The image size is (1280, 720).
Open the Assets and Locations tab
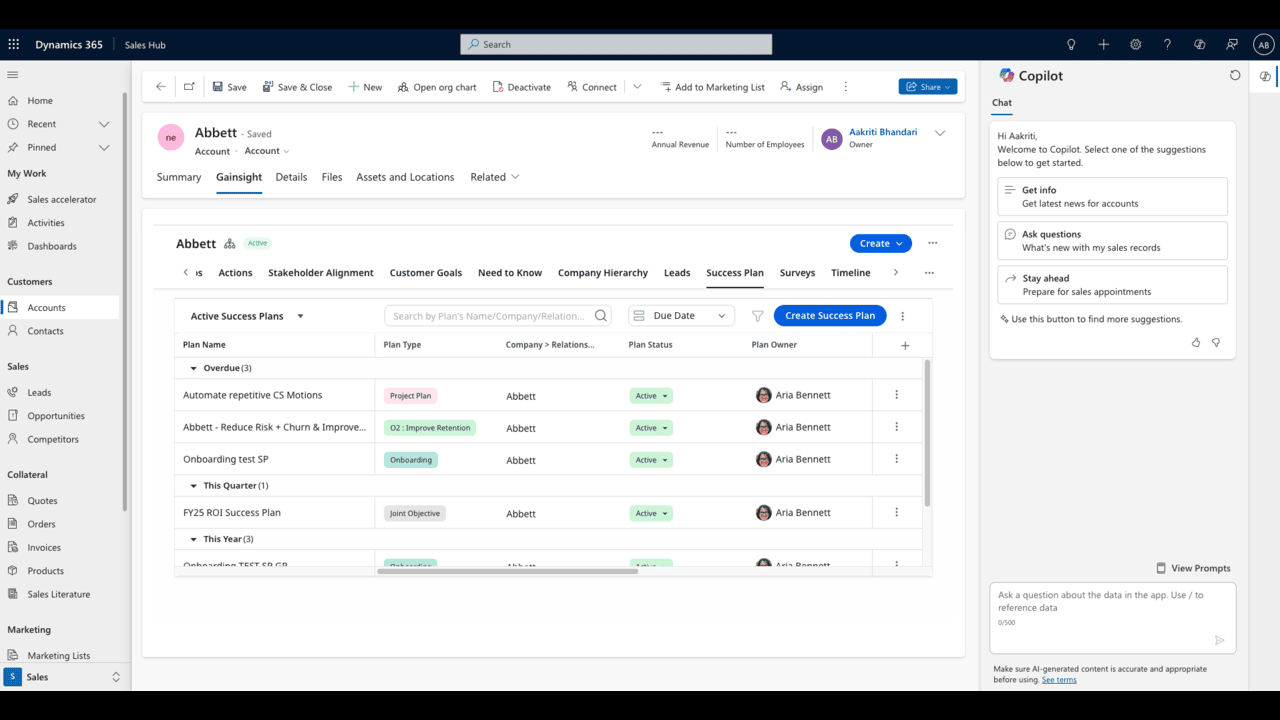[x=405, y=177]
